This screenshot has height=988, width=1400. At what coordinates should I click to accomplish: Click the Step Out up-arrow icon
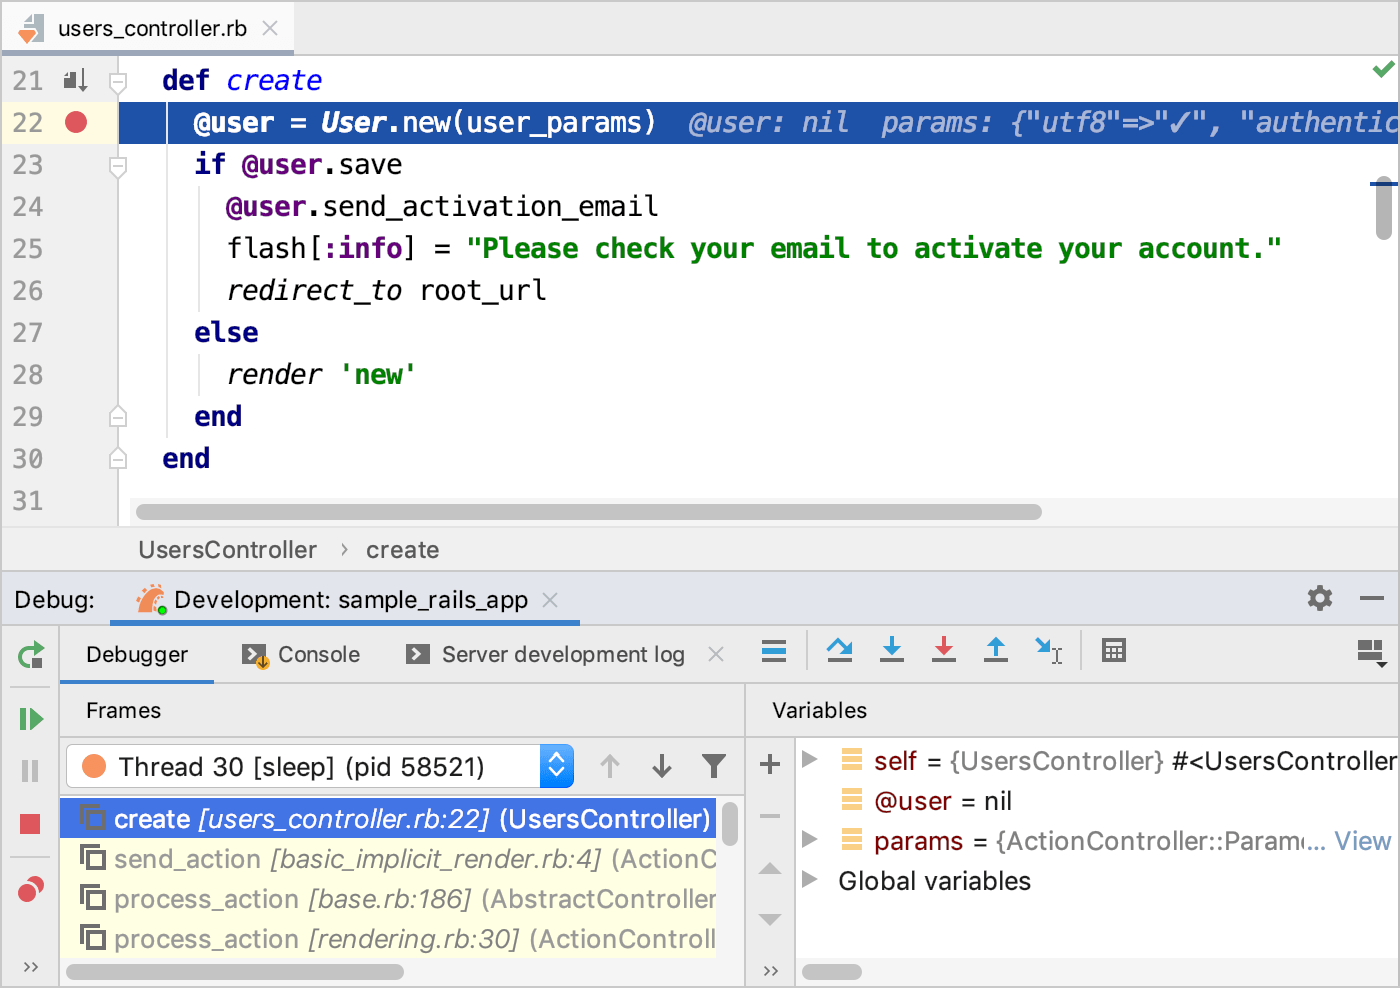996,651
